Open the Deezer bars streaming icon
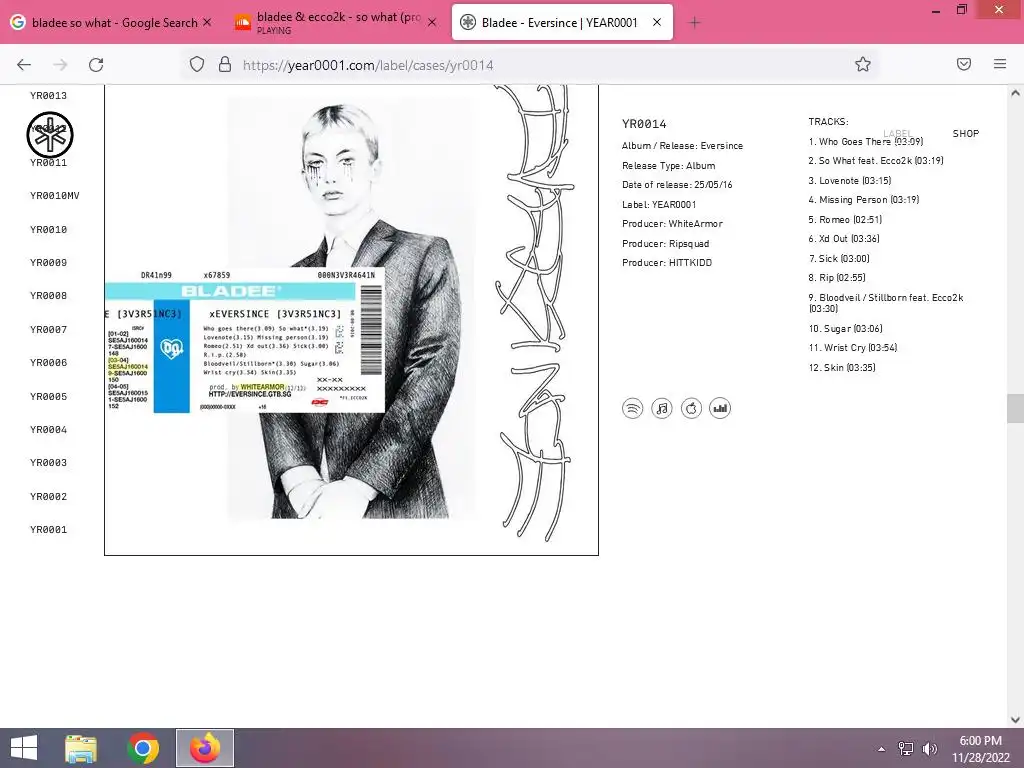Screen dimensions: 1024x768 (720, 409)
